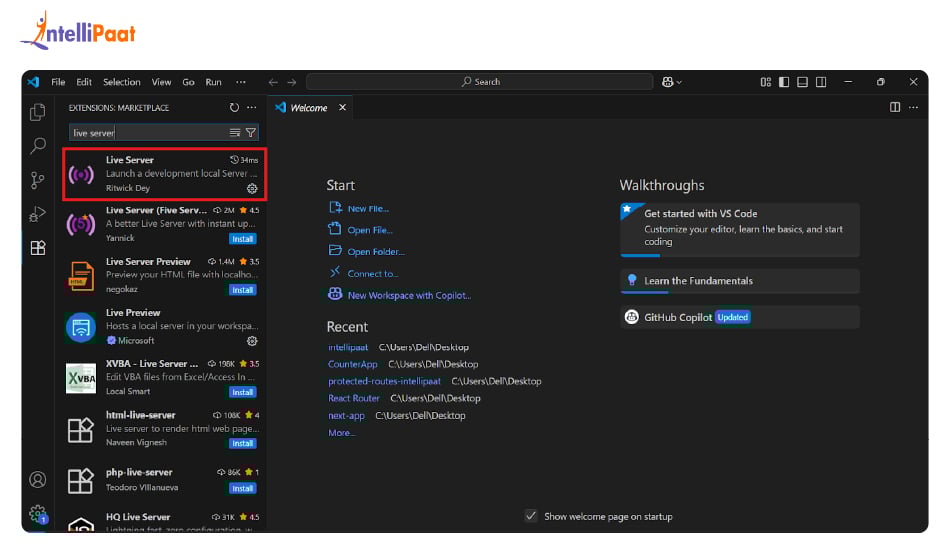Screen dimensions: 950x555
Task: Click the XVBA extension icon thumbnail
Action: pos(81,379)
